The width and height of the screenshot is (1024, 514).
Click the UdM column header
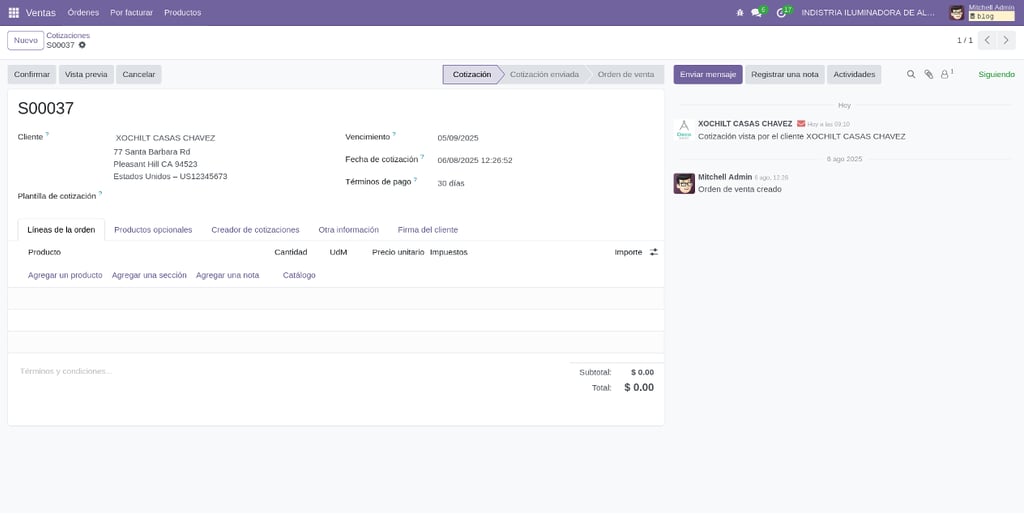click(338, 252)
